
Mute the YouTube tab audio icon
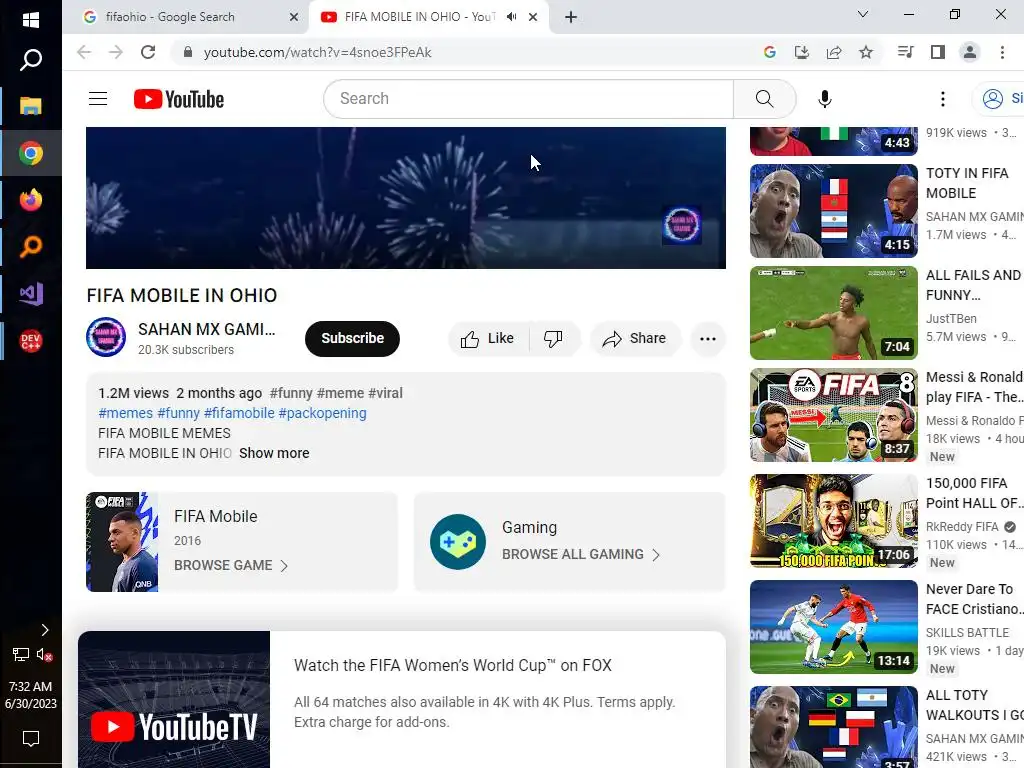coord(511,17)
